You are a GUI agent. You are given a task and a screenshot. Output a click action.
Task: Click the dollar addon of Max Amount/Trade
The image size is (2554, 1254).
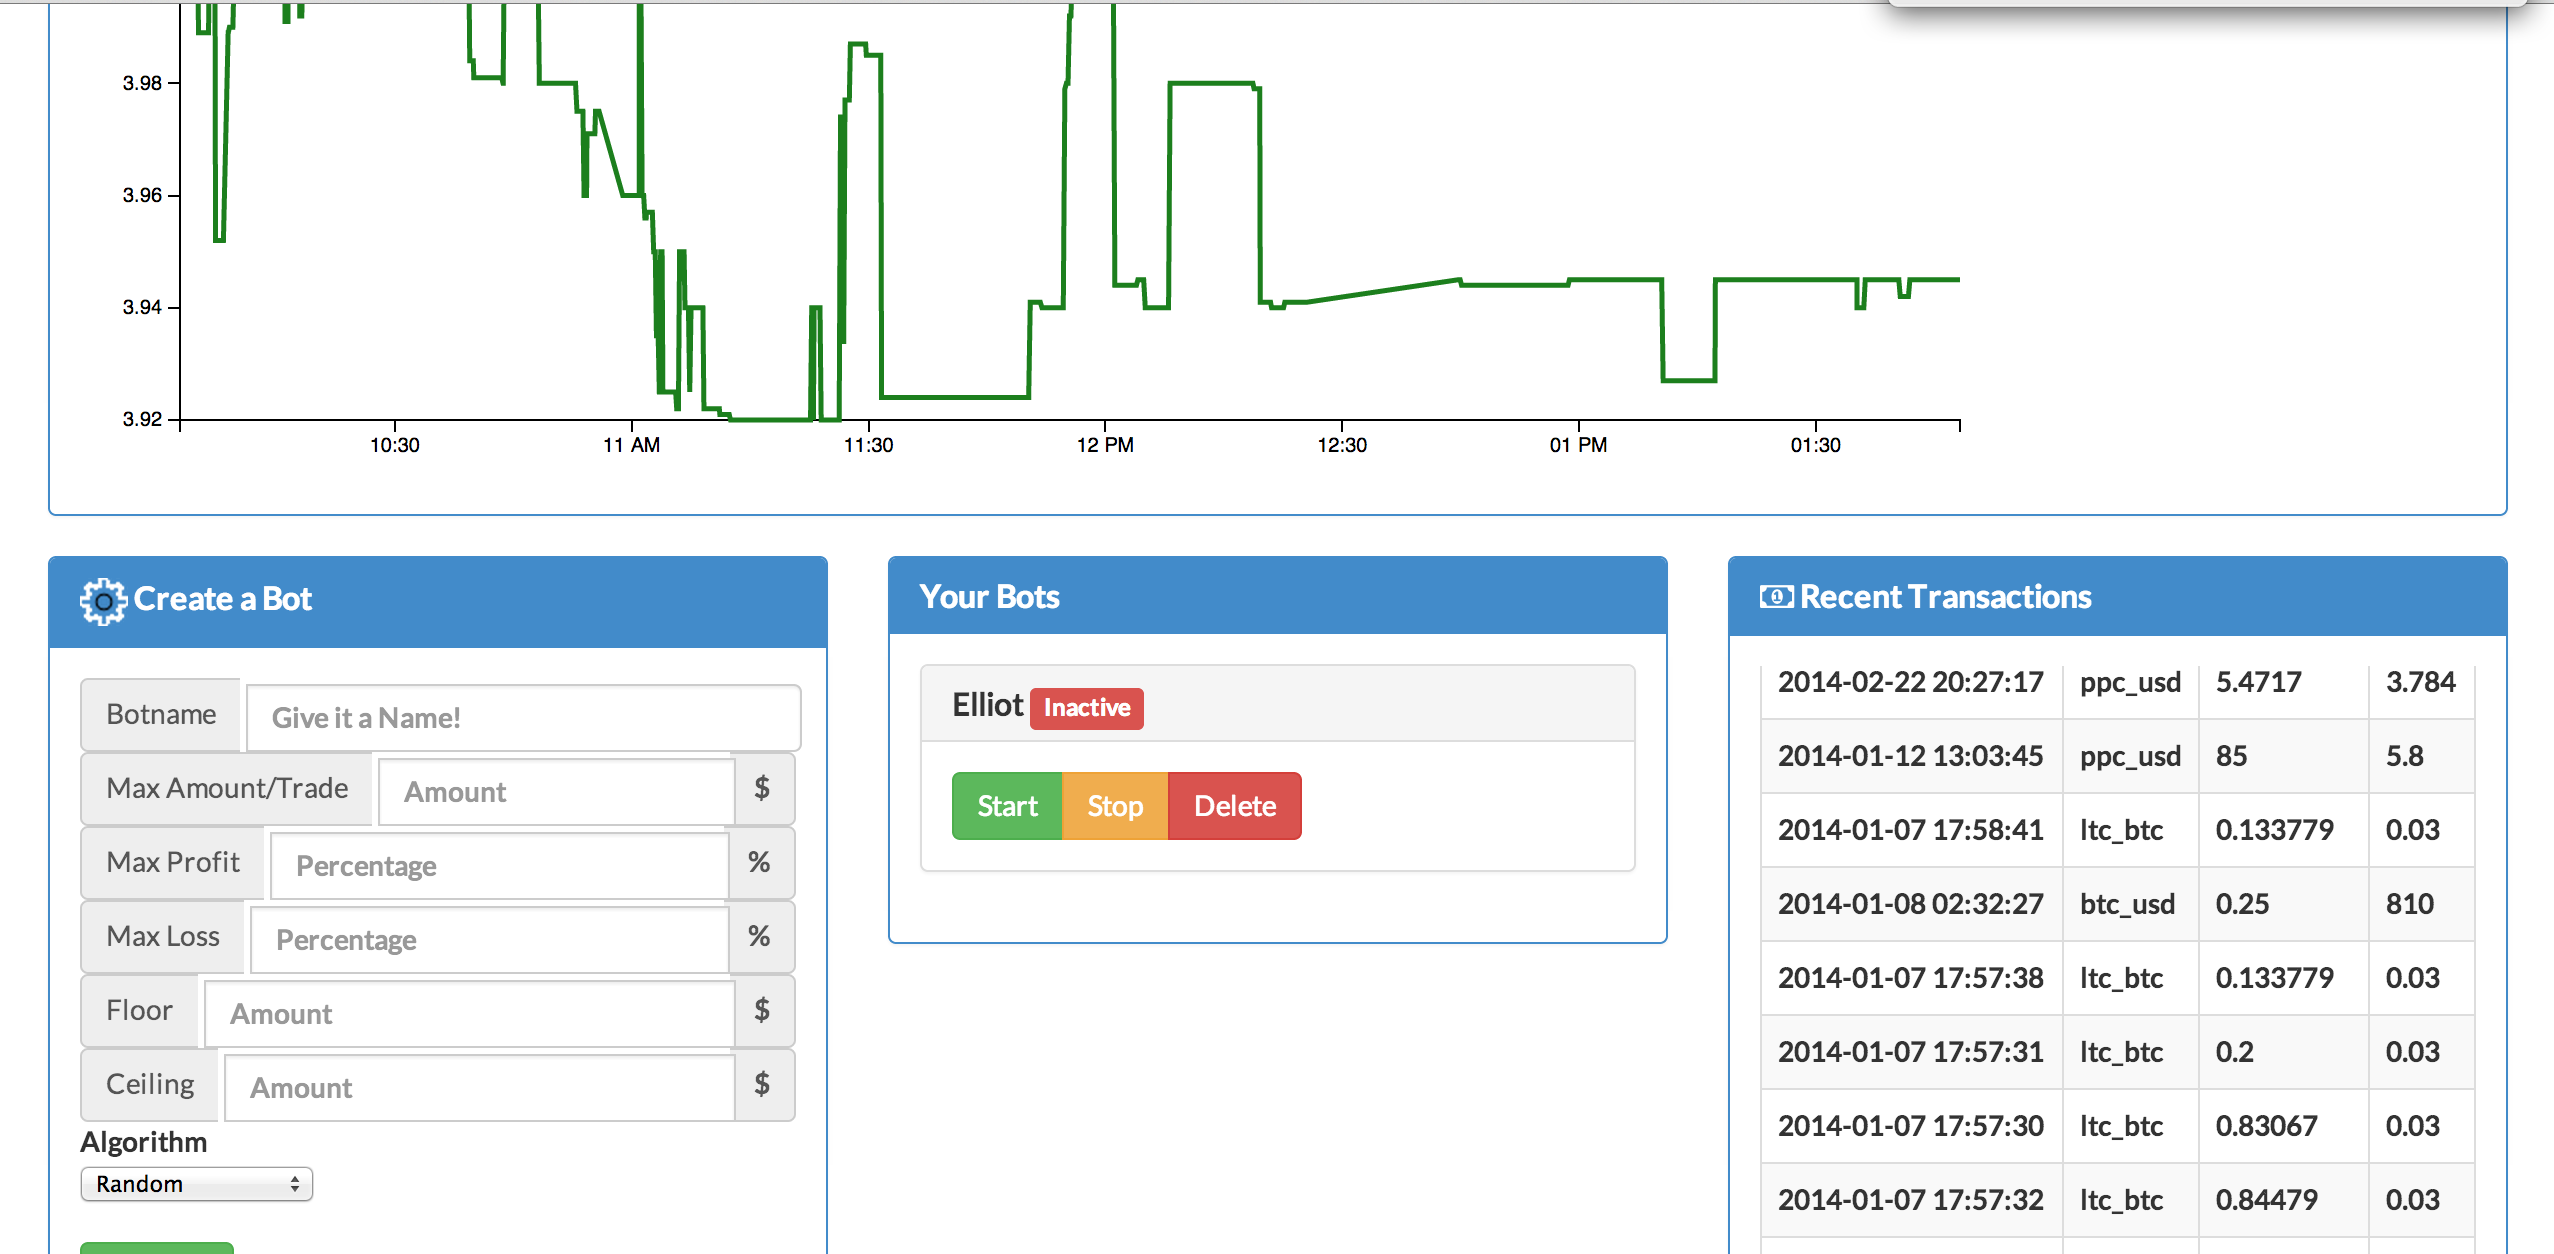[x=762, y=789]
